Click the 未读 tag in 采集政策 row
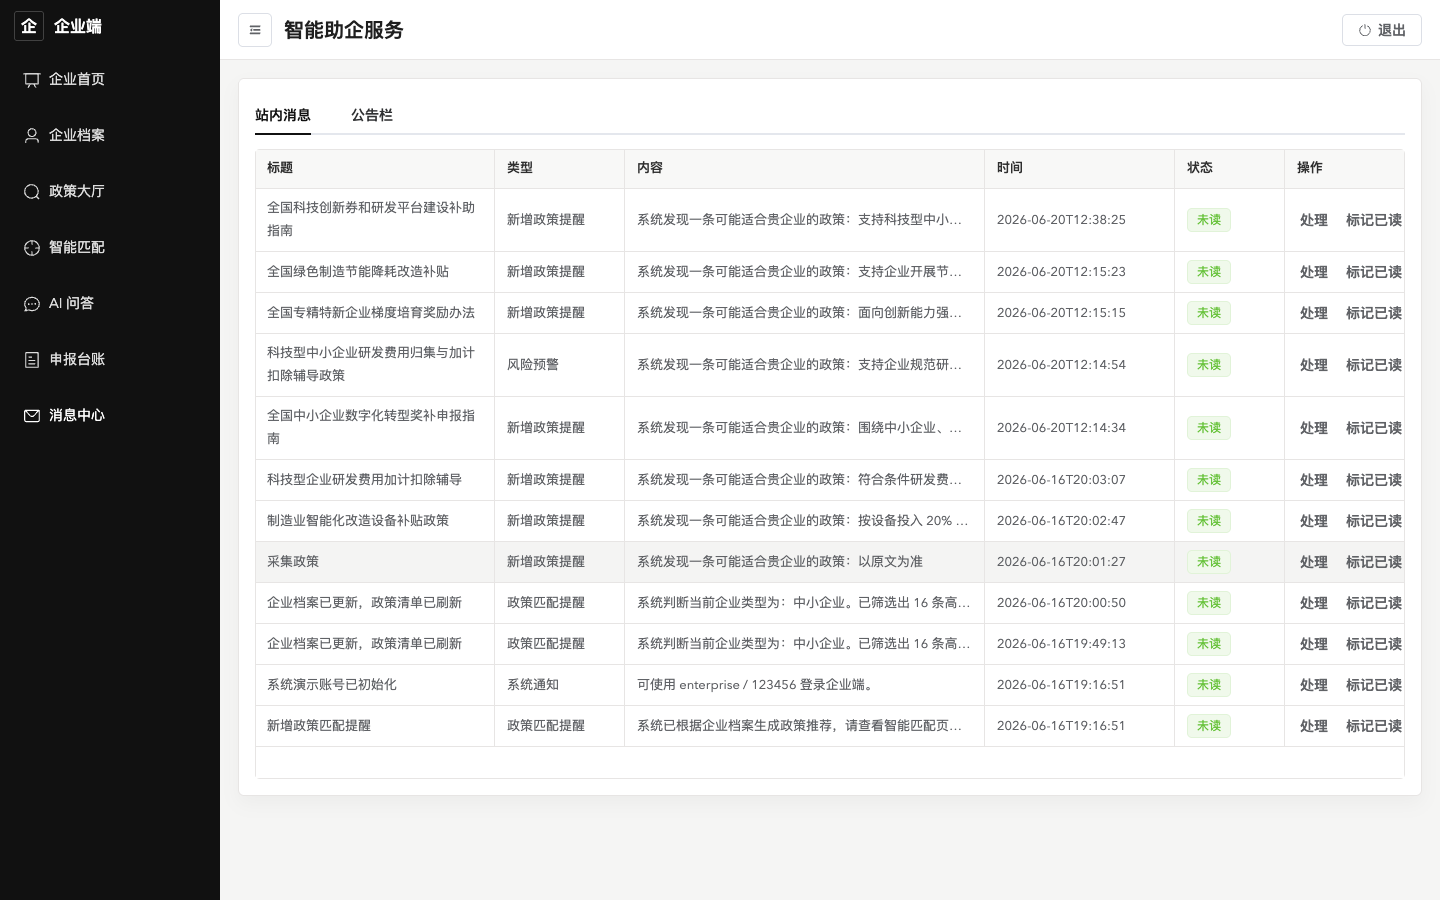1440x900 pixels. tap(1209, 562)
